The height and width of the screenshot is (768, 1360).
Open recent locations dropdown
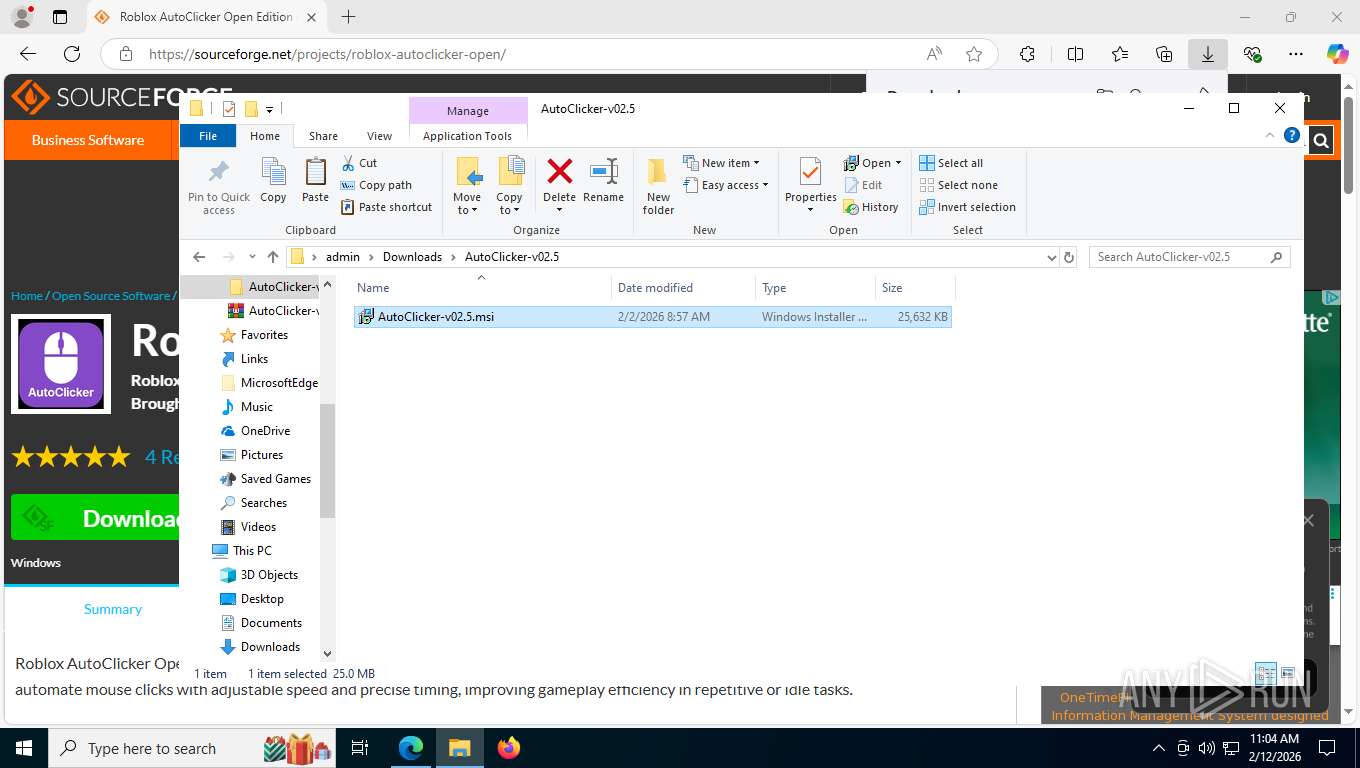[252, 257]
